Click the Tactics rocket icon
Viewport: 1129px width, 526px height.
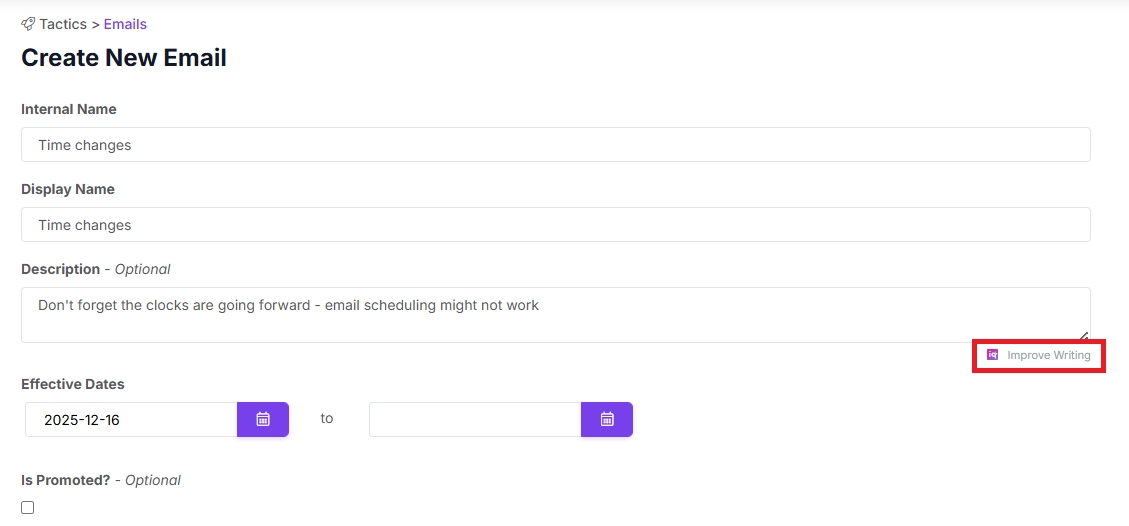click(28, 24)
